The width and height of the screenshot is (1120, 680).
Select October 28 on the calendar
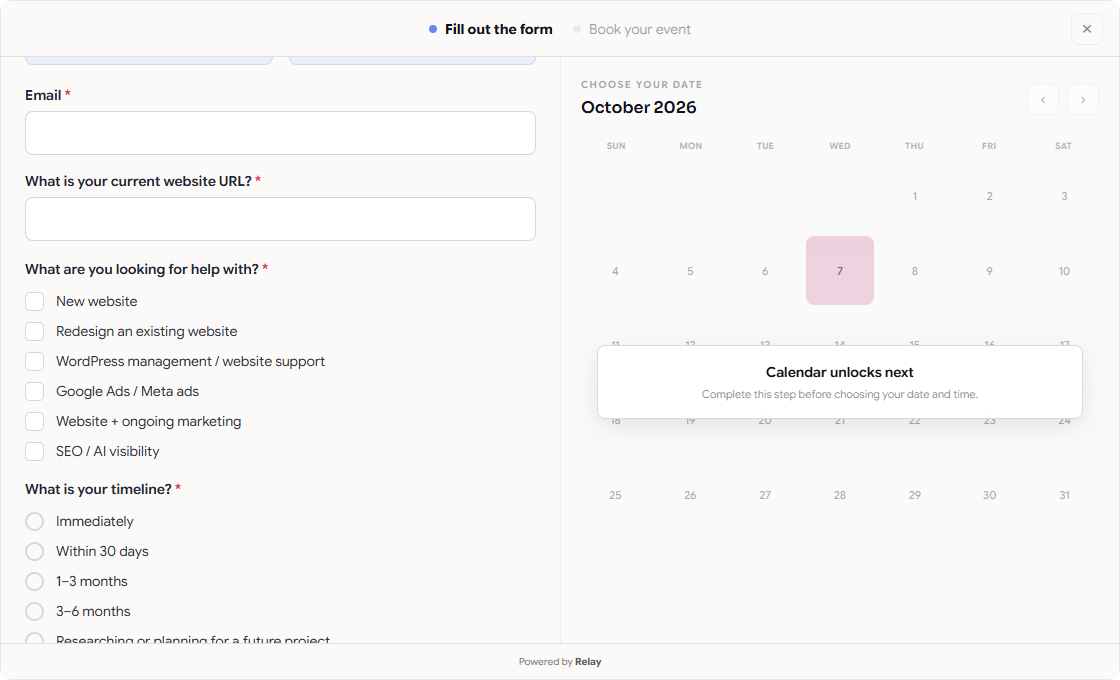coord(840,495)
